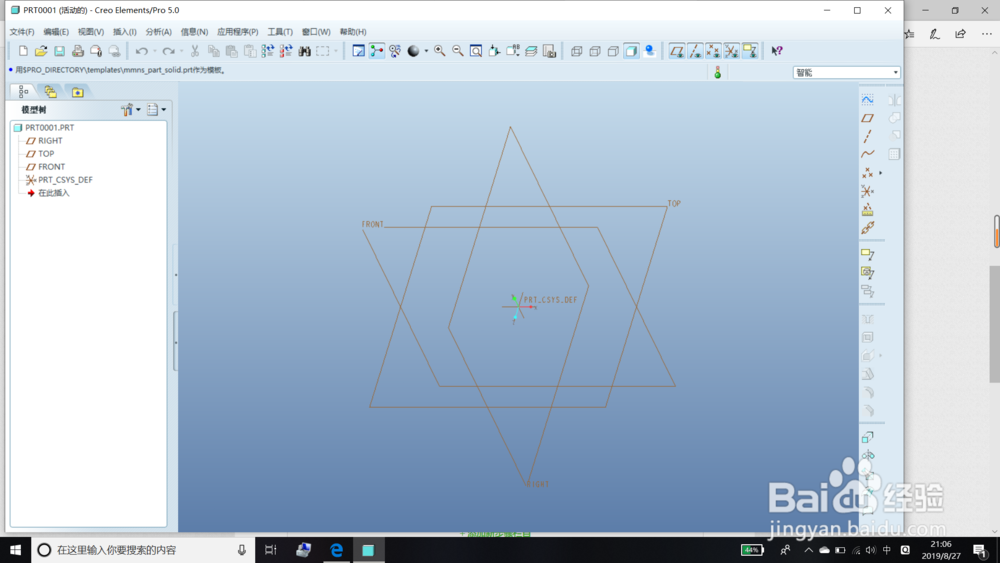Open the 视图(V) menu
The width and height of the screenshot is (1000, 563).
(91, 32)
